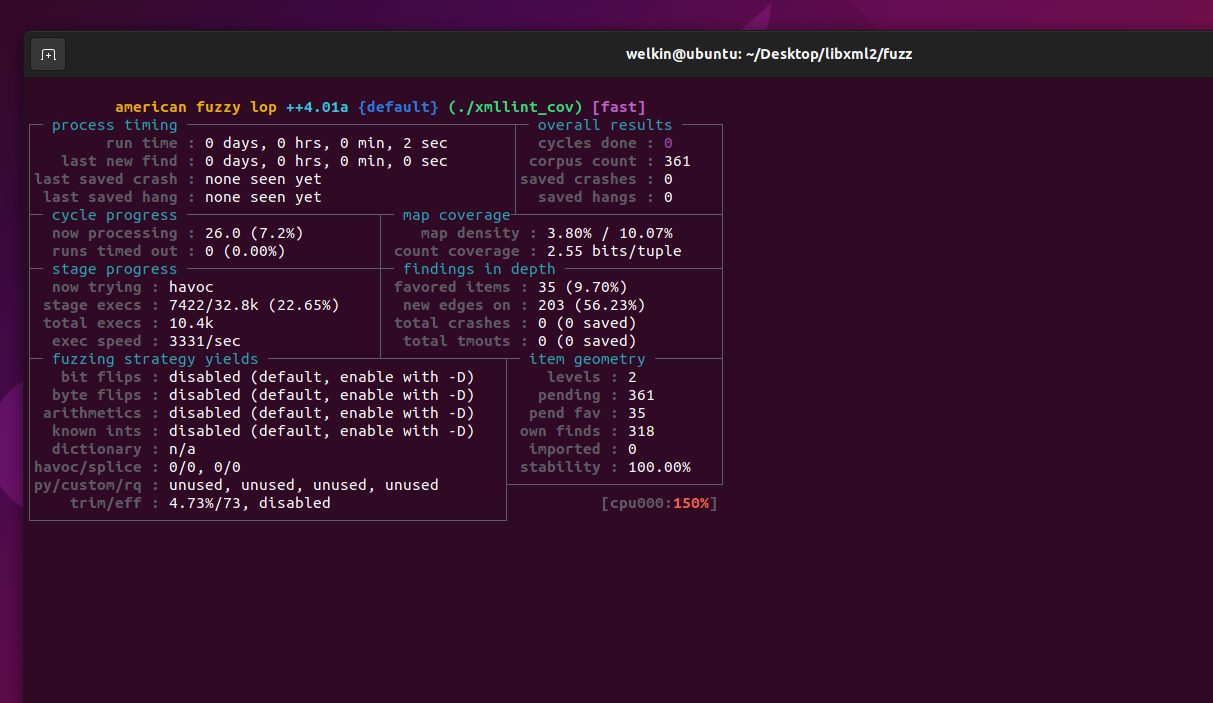This screenshot has width=1213, height=703.
Task: Click the levels value 2
Action: tap(632, 377)
